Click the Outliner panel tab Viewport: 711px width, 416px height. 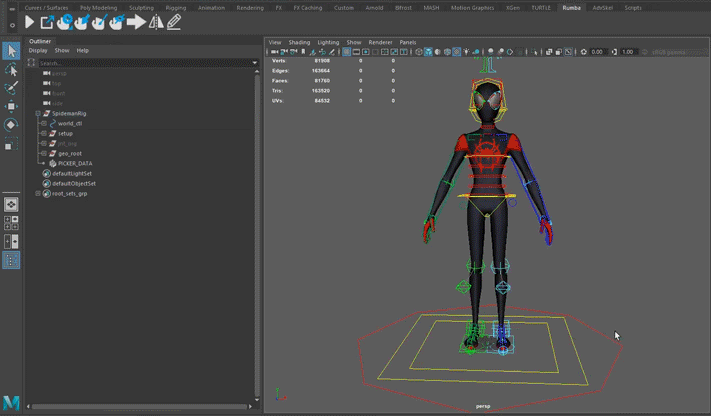pyautogui.click(x=40, y=41)
